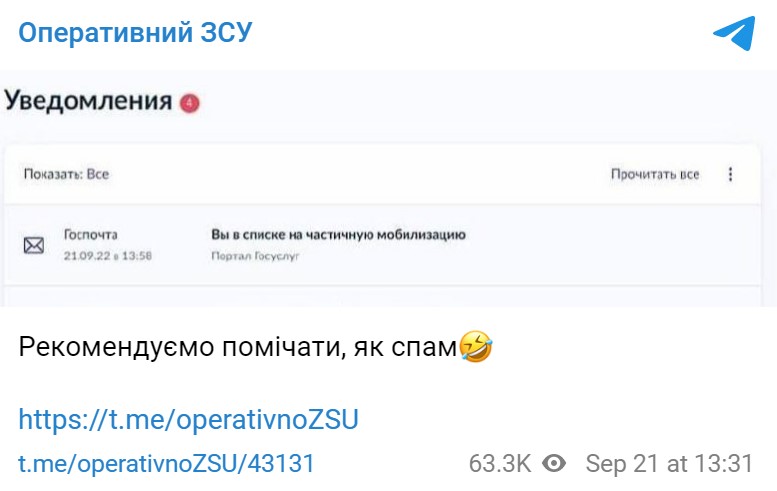Open the https://t.me/operativnoZSU link
This screenshot has width=777, height=491.
(188, 420)
